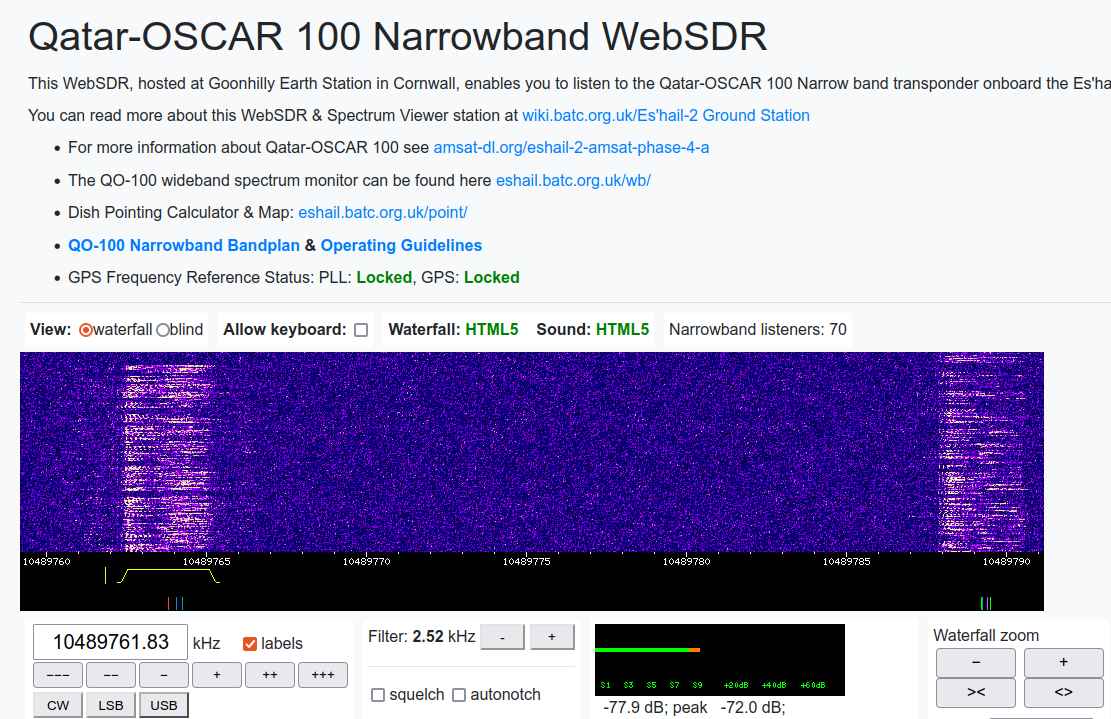The image size is (1111, 719).
Task: Uncheck the labels checkbox
Action: click(249, 643)
